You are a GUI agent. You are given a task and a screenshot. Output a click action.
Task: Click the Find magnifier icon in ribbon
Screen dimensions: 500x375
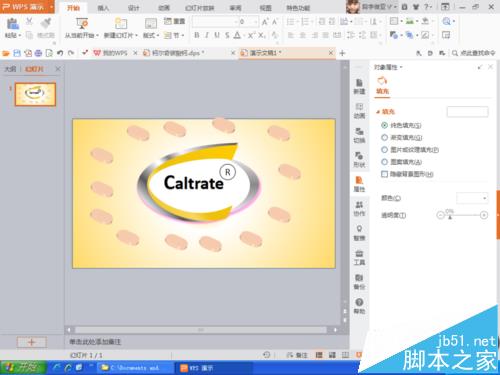click(x=446, y=21)
